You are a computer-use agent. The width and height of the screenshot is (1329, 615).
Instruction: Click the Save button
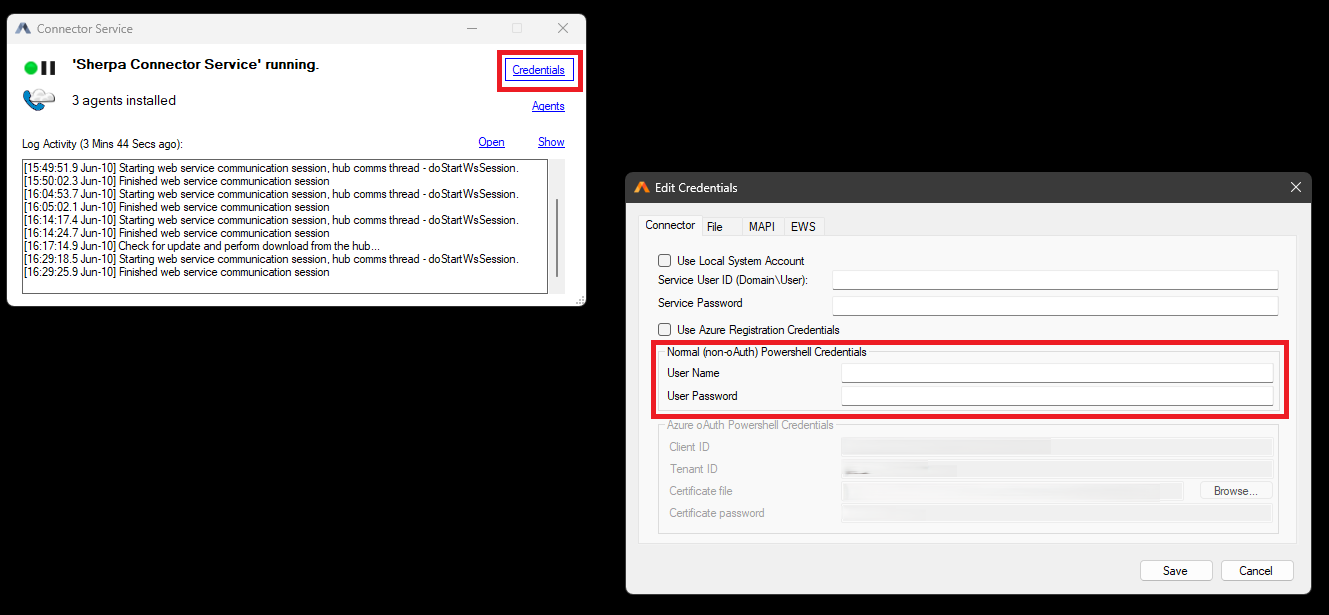pos(1176,570)
